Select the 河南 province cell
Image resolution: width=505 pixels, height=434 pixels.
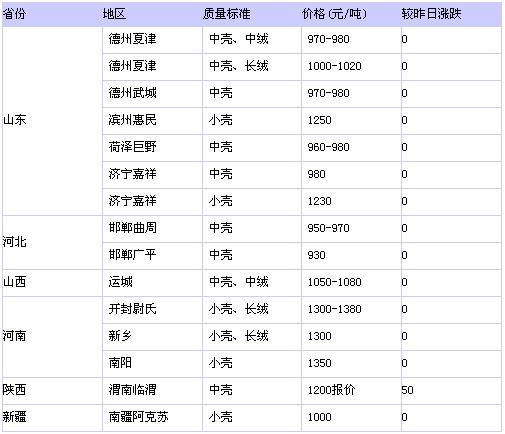[52, 337]
